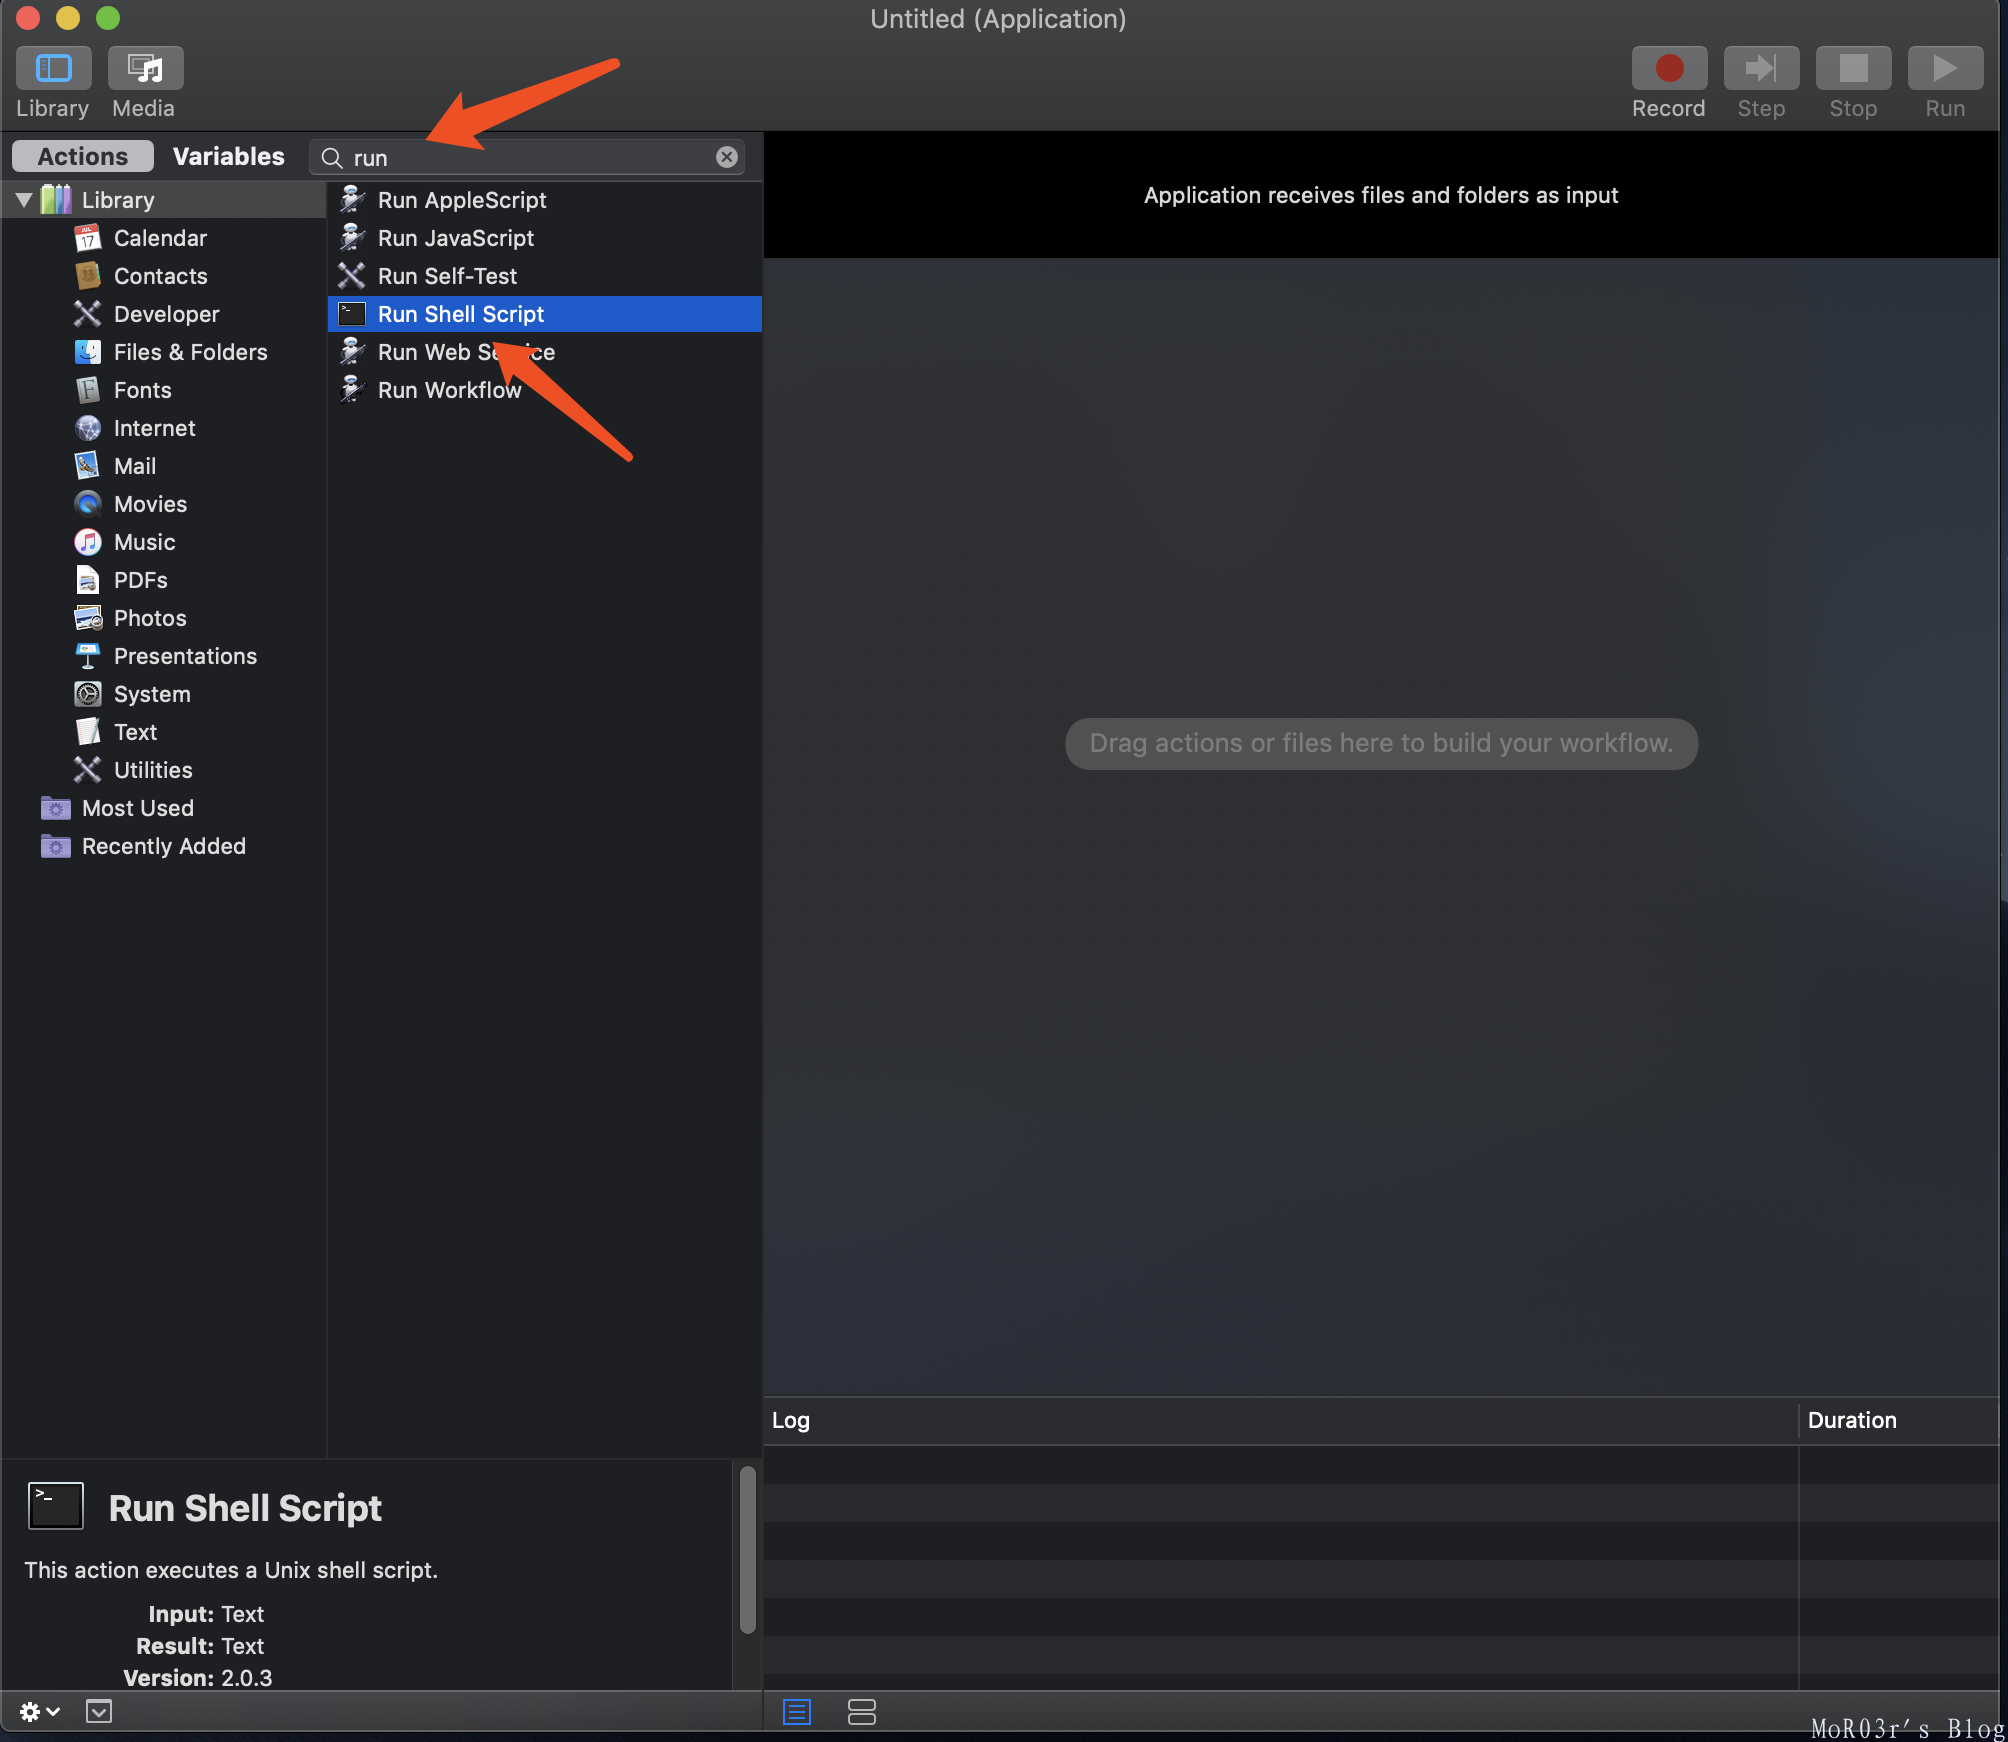Click the description panel scrollbar

(x=748, y=1550)
